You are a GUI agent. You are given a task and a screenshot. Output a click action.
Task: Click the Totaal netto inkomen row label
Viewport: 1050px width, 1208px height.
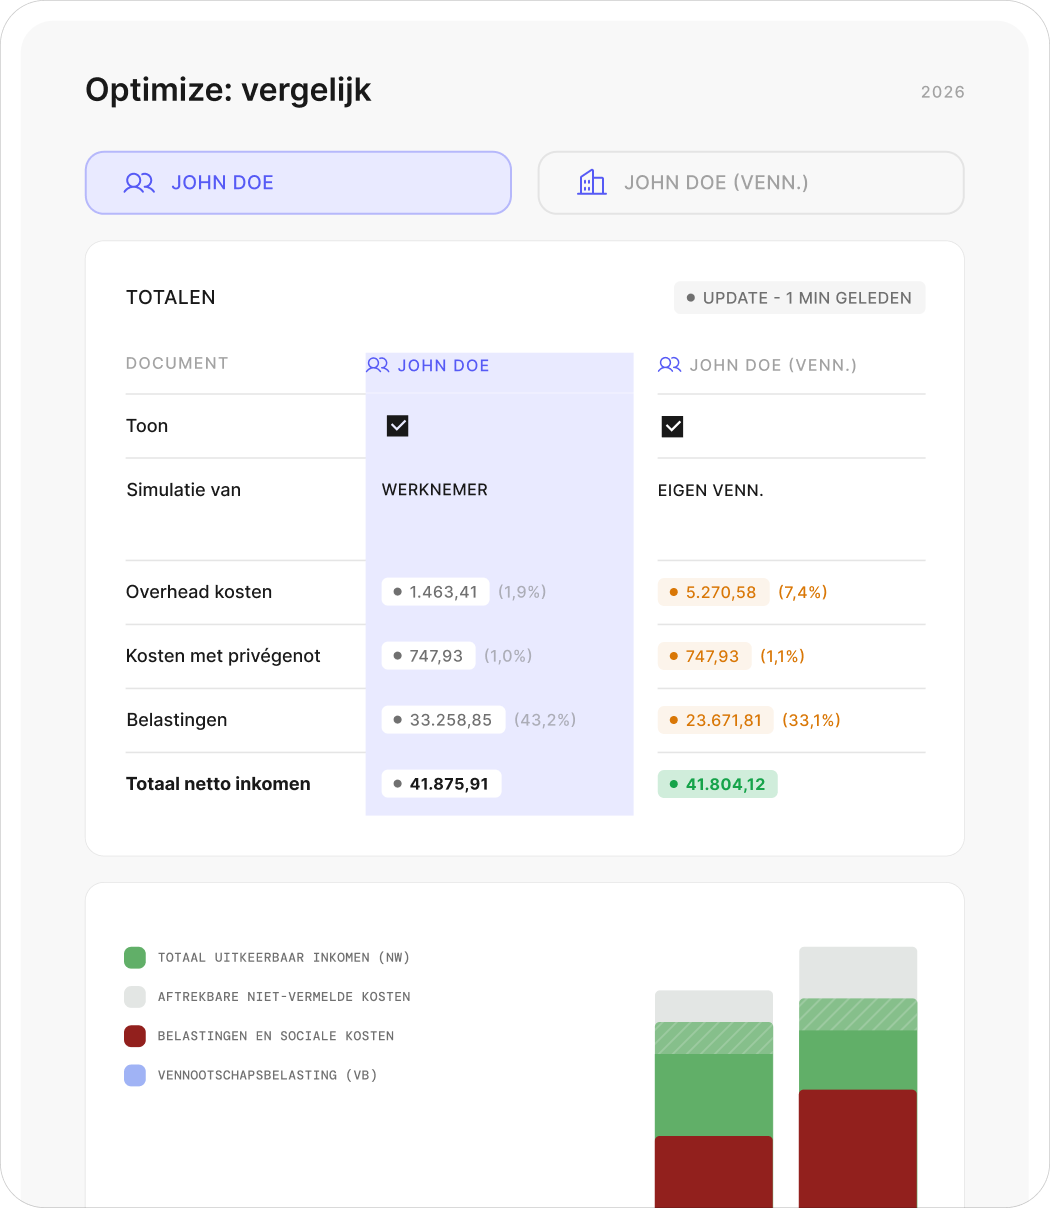point(218,784)
